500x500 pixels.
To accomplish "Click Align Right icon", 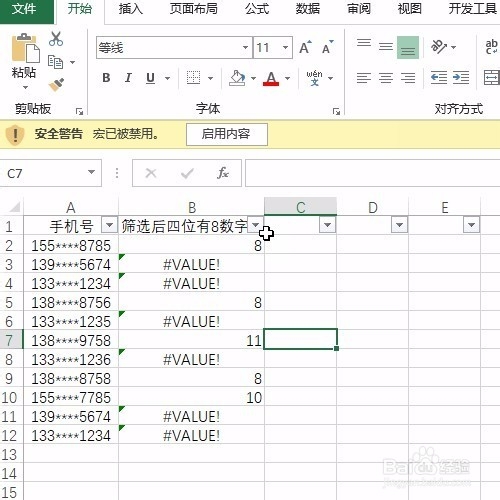I will pos(408,78).
